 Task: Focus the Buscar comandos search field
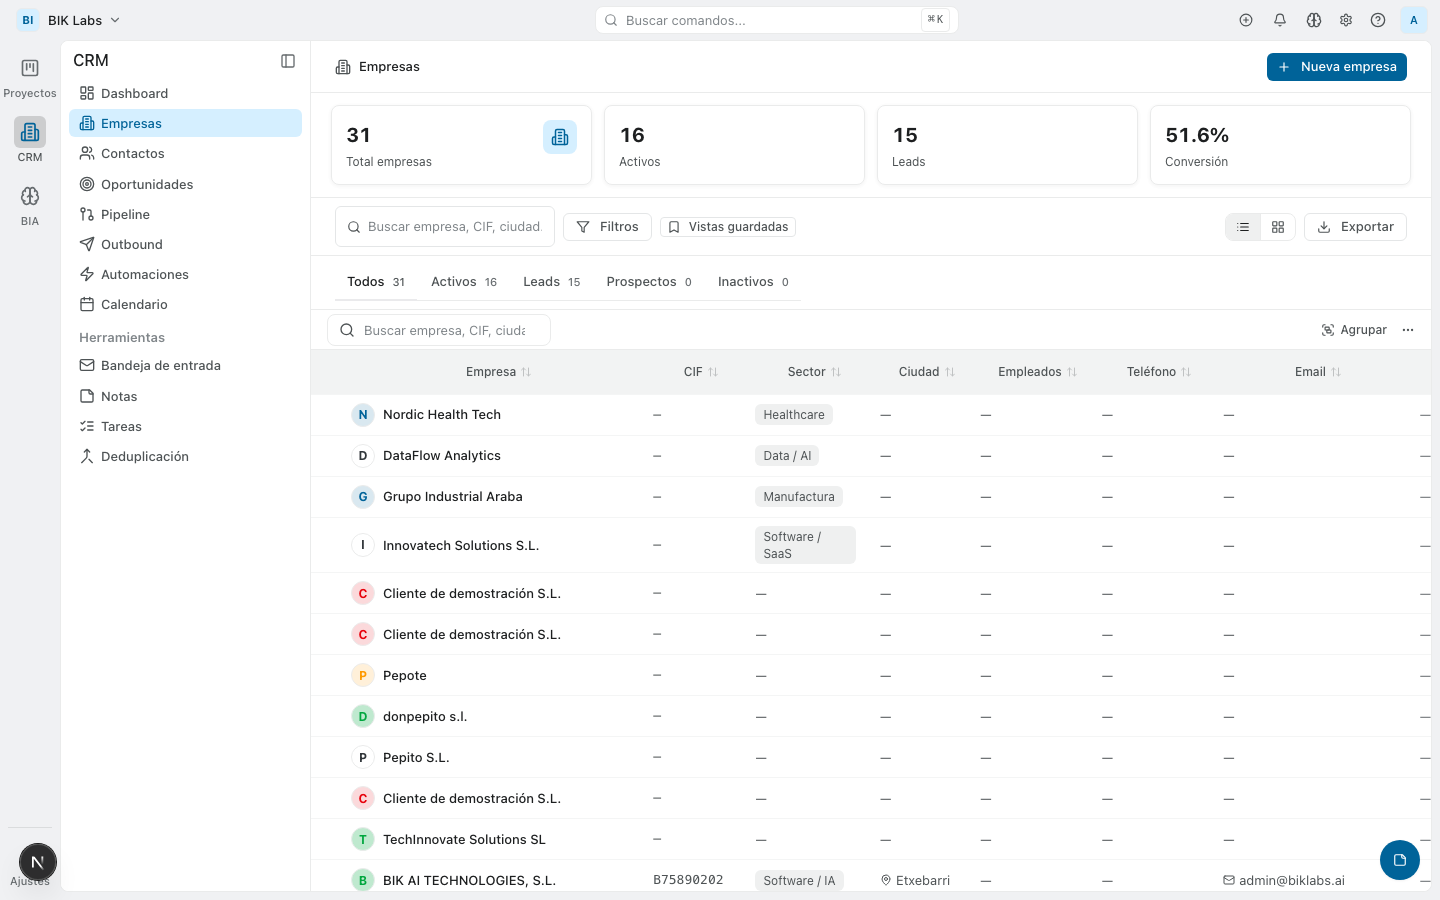coord(770,20)
